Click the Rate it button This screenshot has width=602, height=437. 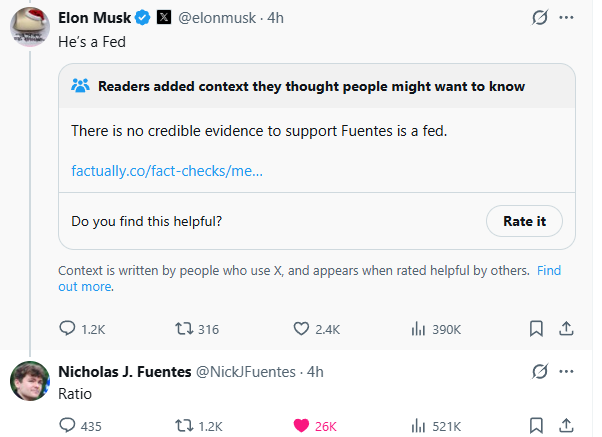click(x=524, y=221)
